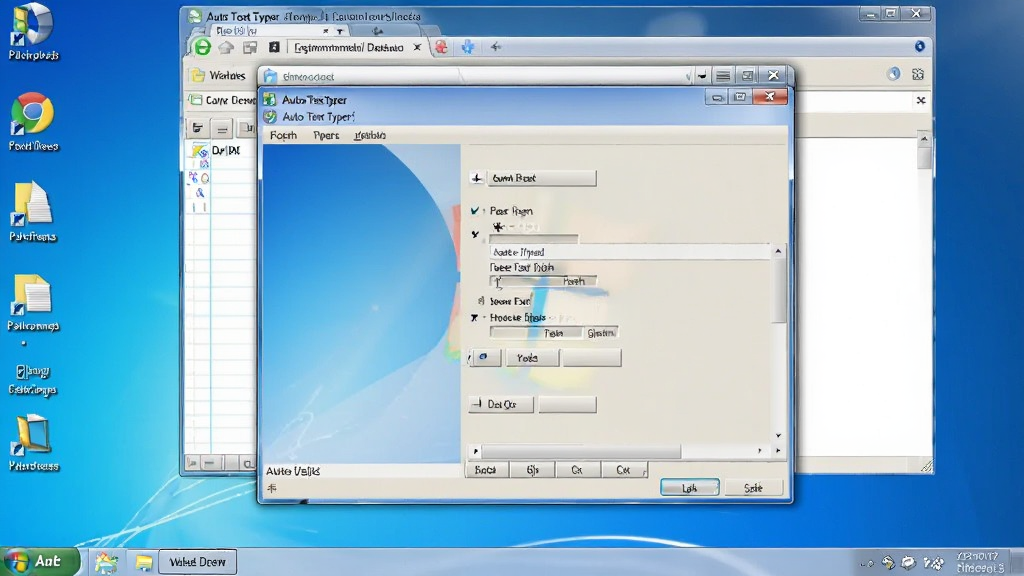Screen dimensions: 1024x576
Task: Click the flag tray icon left of the clock
Action: point(935,562)
